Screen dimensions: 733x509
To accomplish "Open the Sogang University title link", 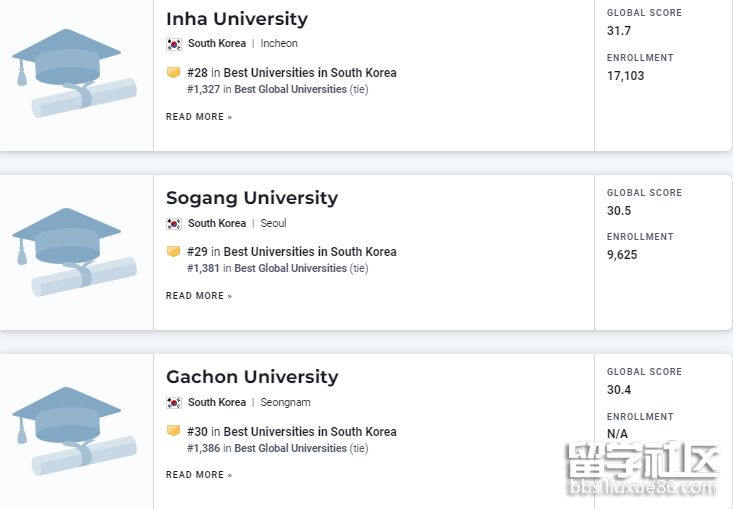I will [x=252, y=198].
